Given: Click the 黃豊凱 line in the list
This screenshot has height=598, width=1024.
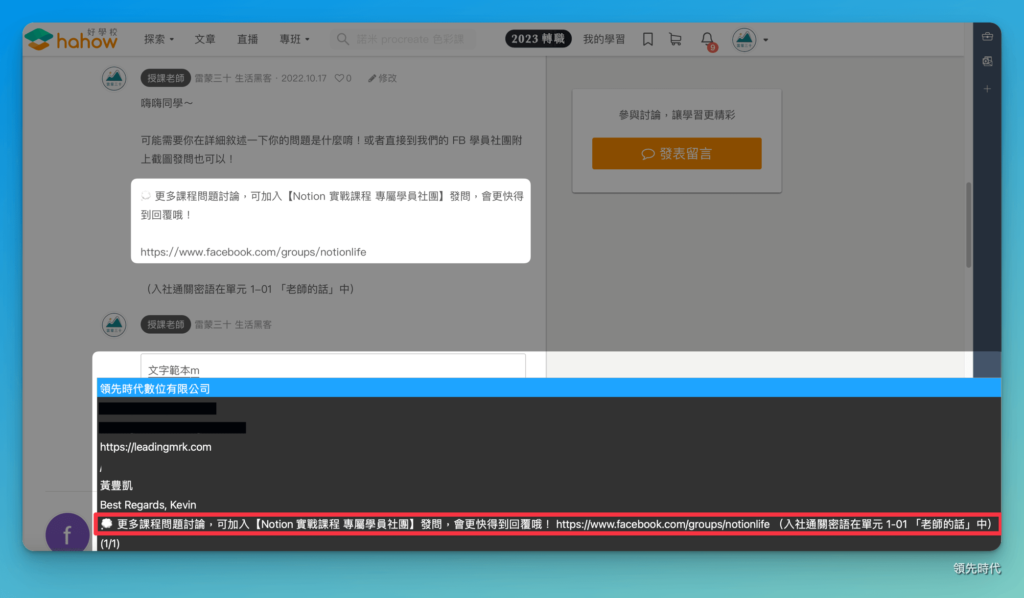Looking at the screenshot, I should coord(116,486).
